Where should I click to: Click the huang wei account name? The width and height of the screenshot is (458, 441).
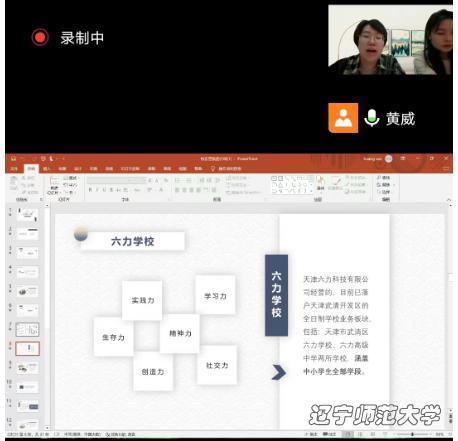[372, 159]
